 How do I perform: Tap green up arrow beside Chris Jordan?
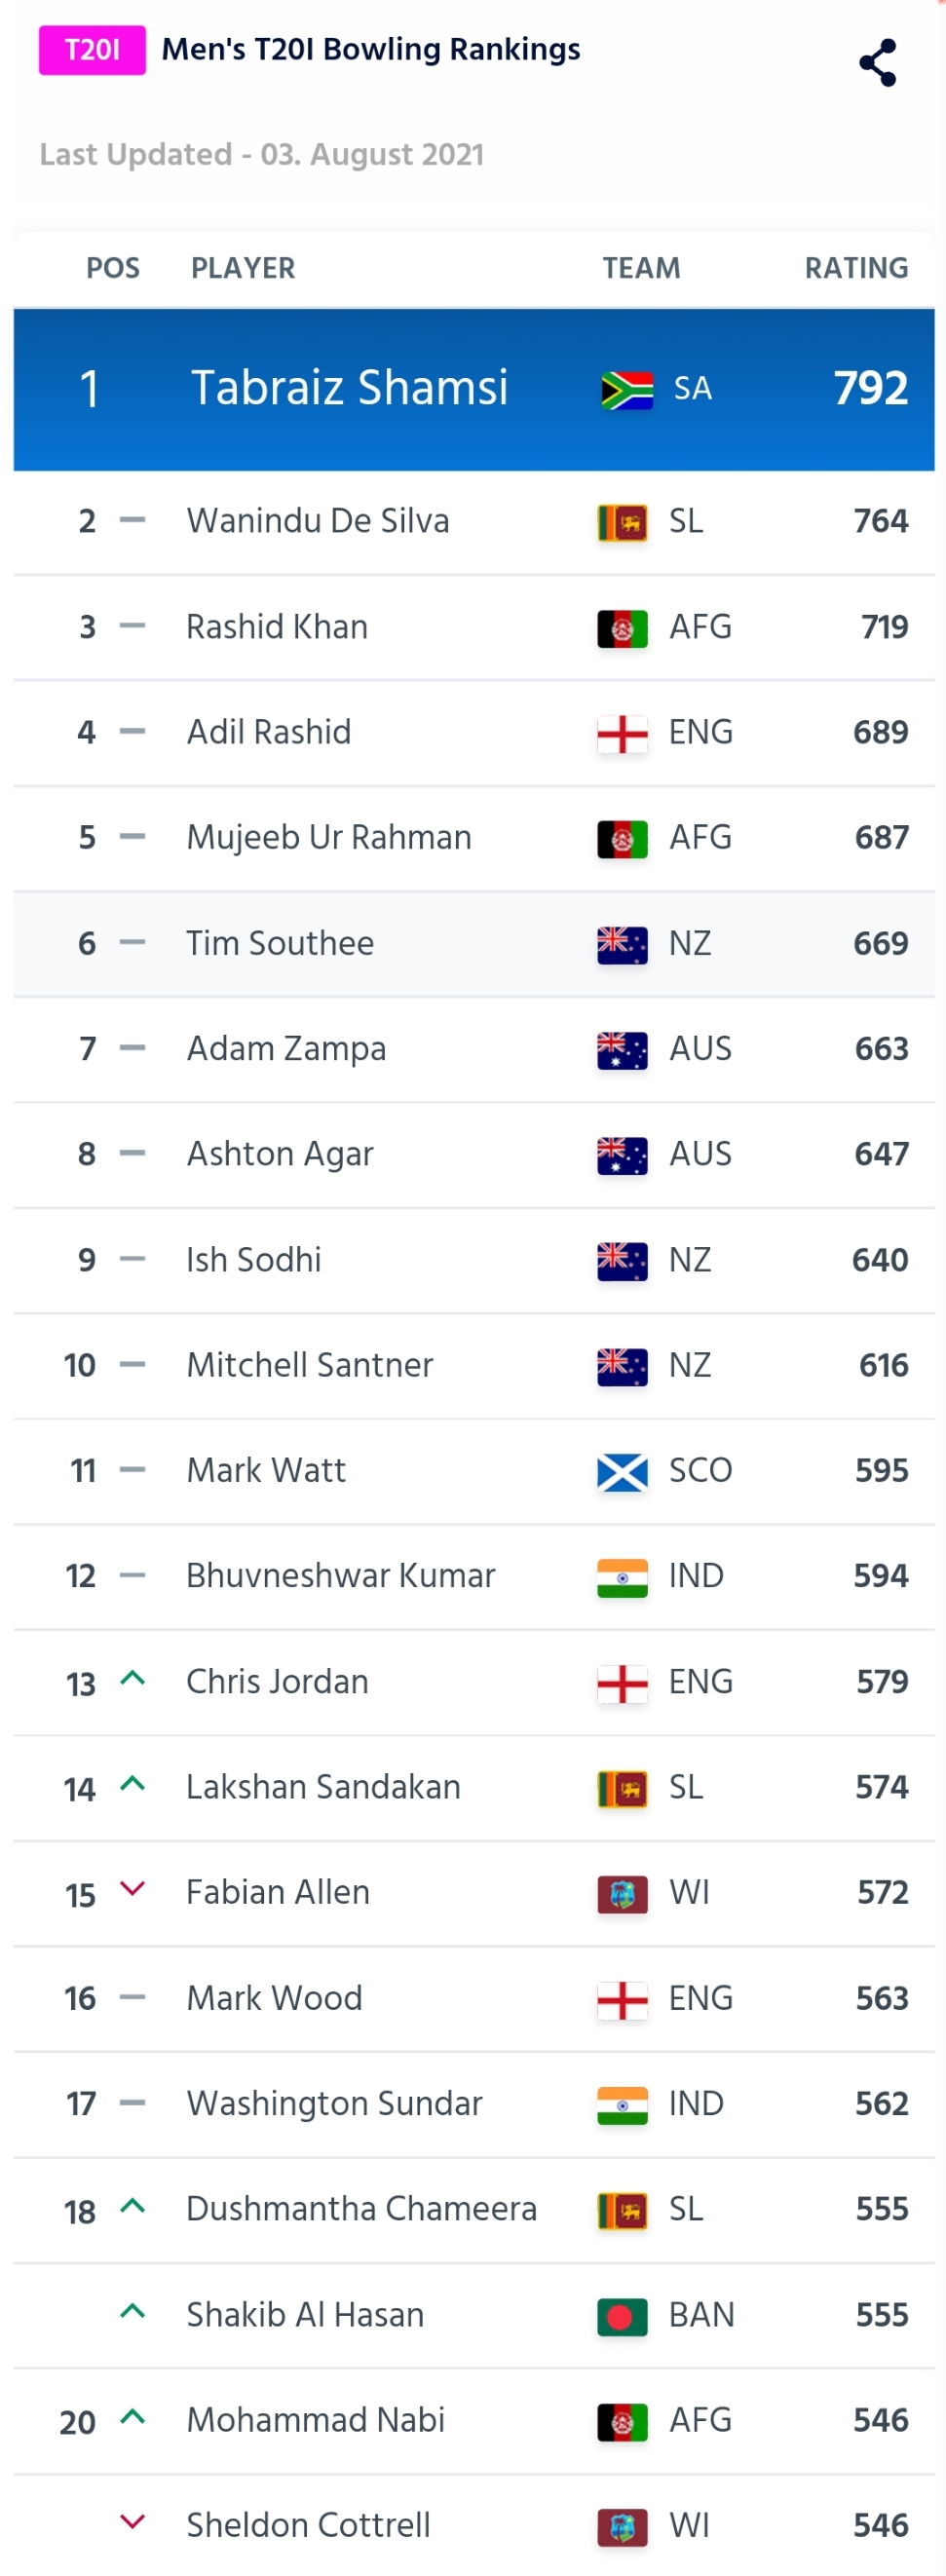point(132,1679)
